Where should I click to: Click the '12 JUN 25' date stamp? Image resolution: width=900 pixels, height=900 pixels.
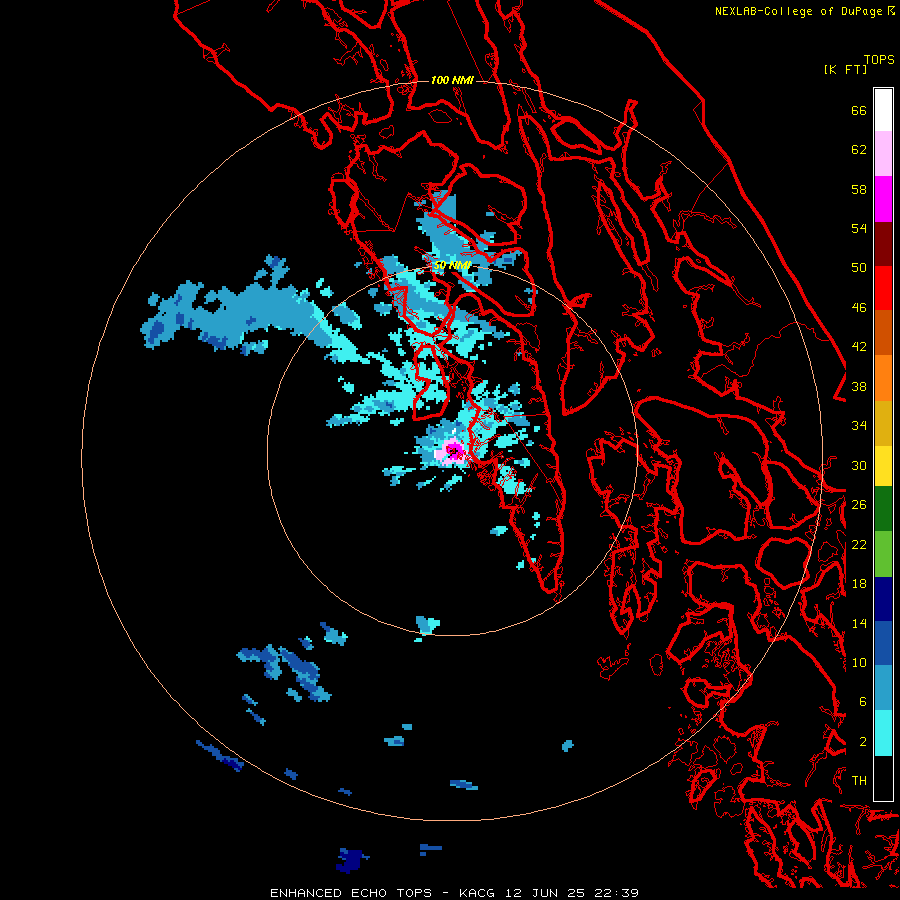pos(545,893)
